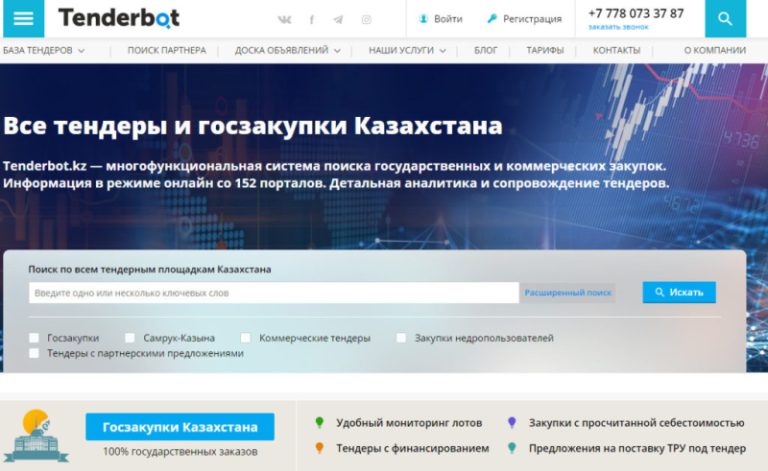Click Удобный мониторинг лотов text
The image size is (768, 471).
409,423
